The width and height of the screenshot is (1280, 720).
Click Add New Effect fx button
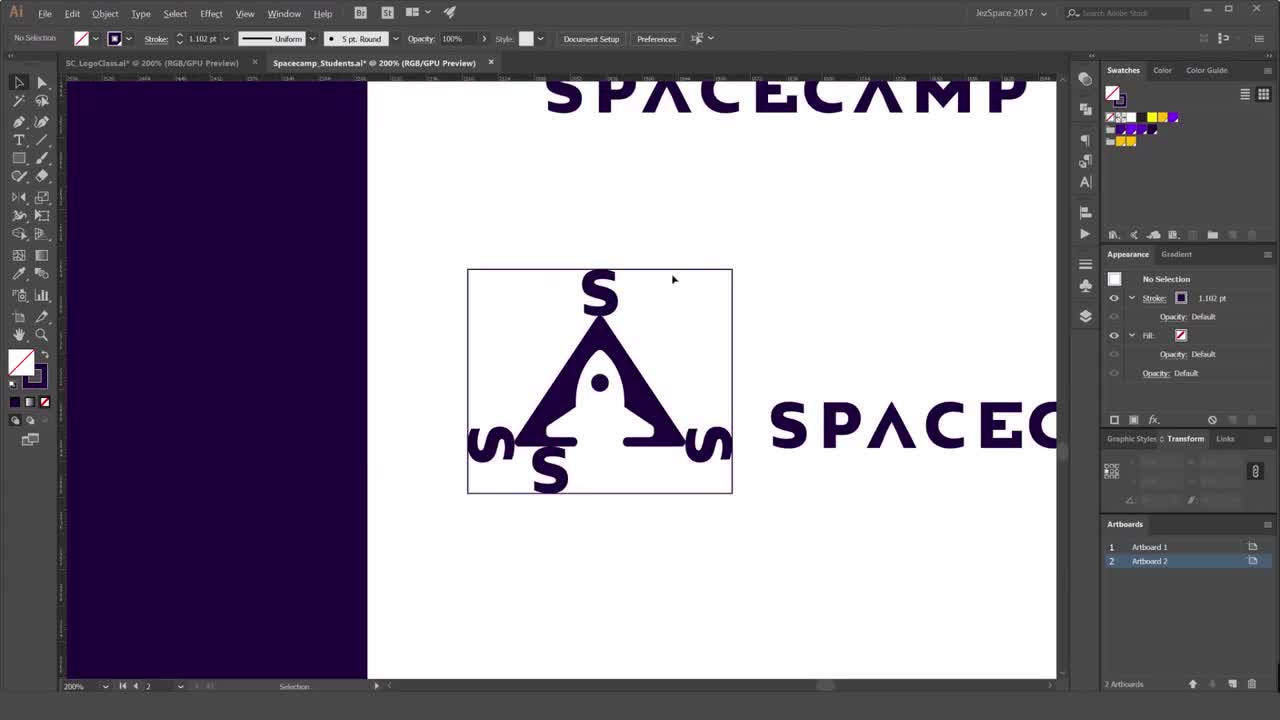coord(1153,420)
